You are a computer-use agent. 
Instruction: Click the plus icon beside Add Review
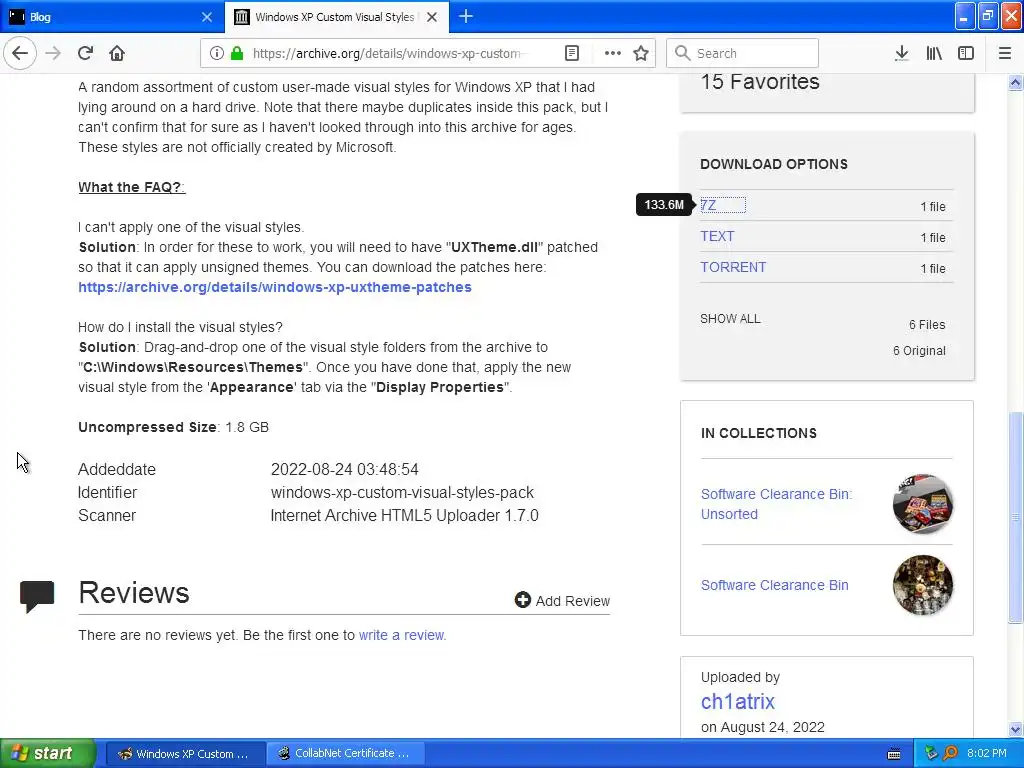[522, 600]
